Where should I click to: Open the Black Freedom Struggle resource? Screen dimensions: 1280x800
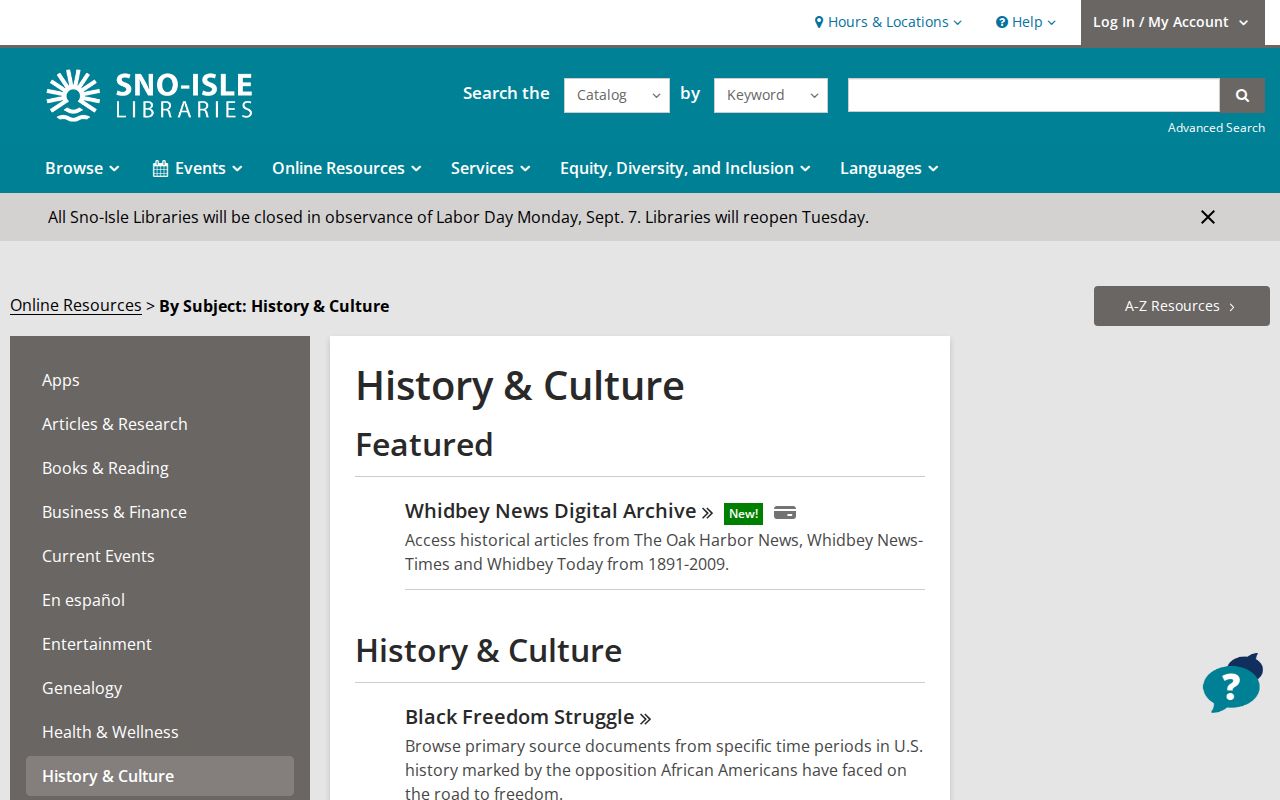click(528, 717)
